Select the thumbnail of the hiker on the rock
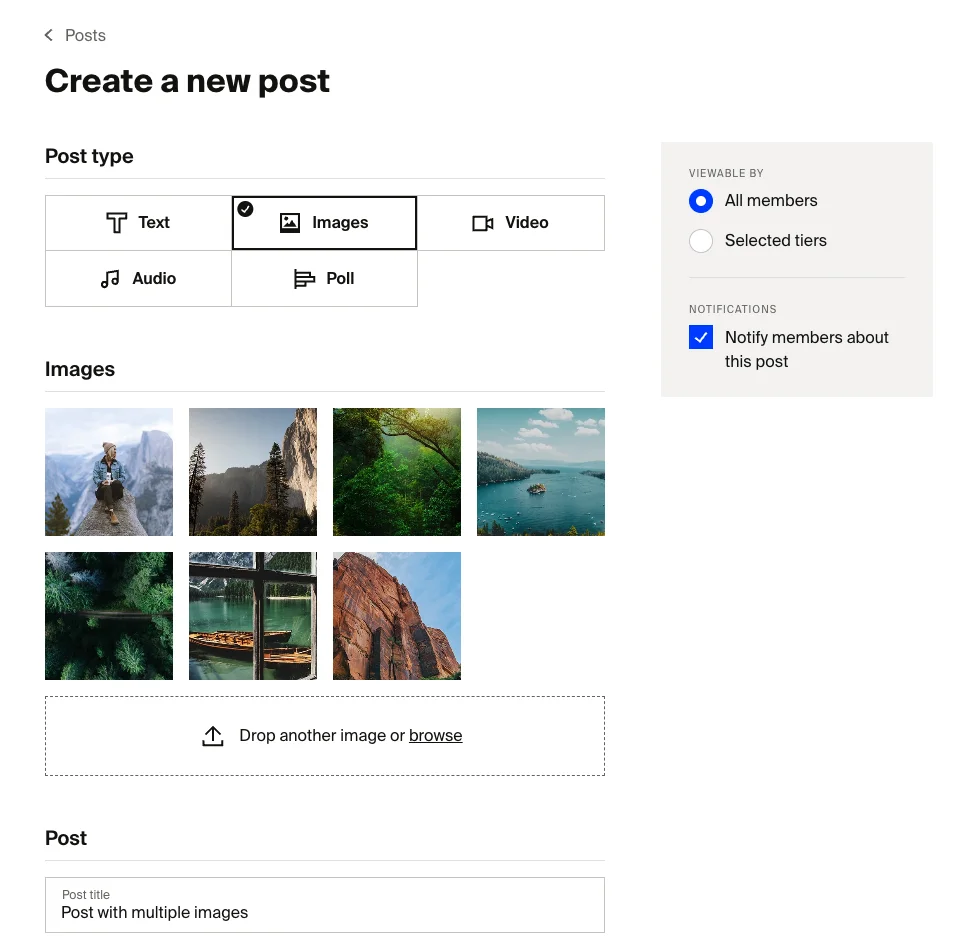 click(x=109, y=471)
